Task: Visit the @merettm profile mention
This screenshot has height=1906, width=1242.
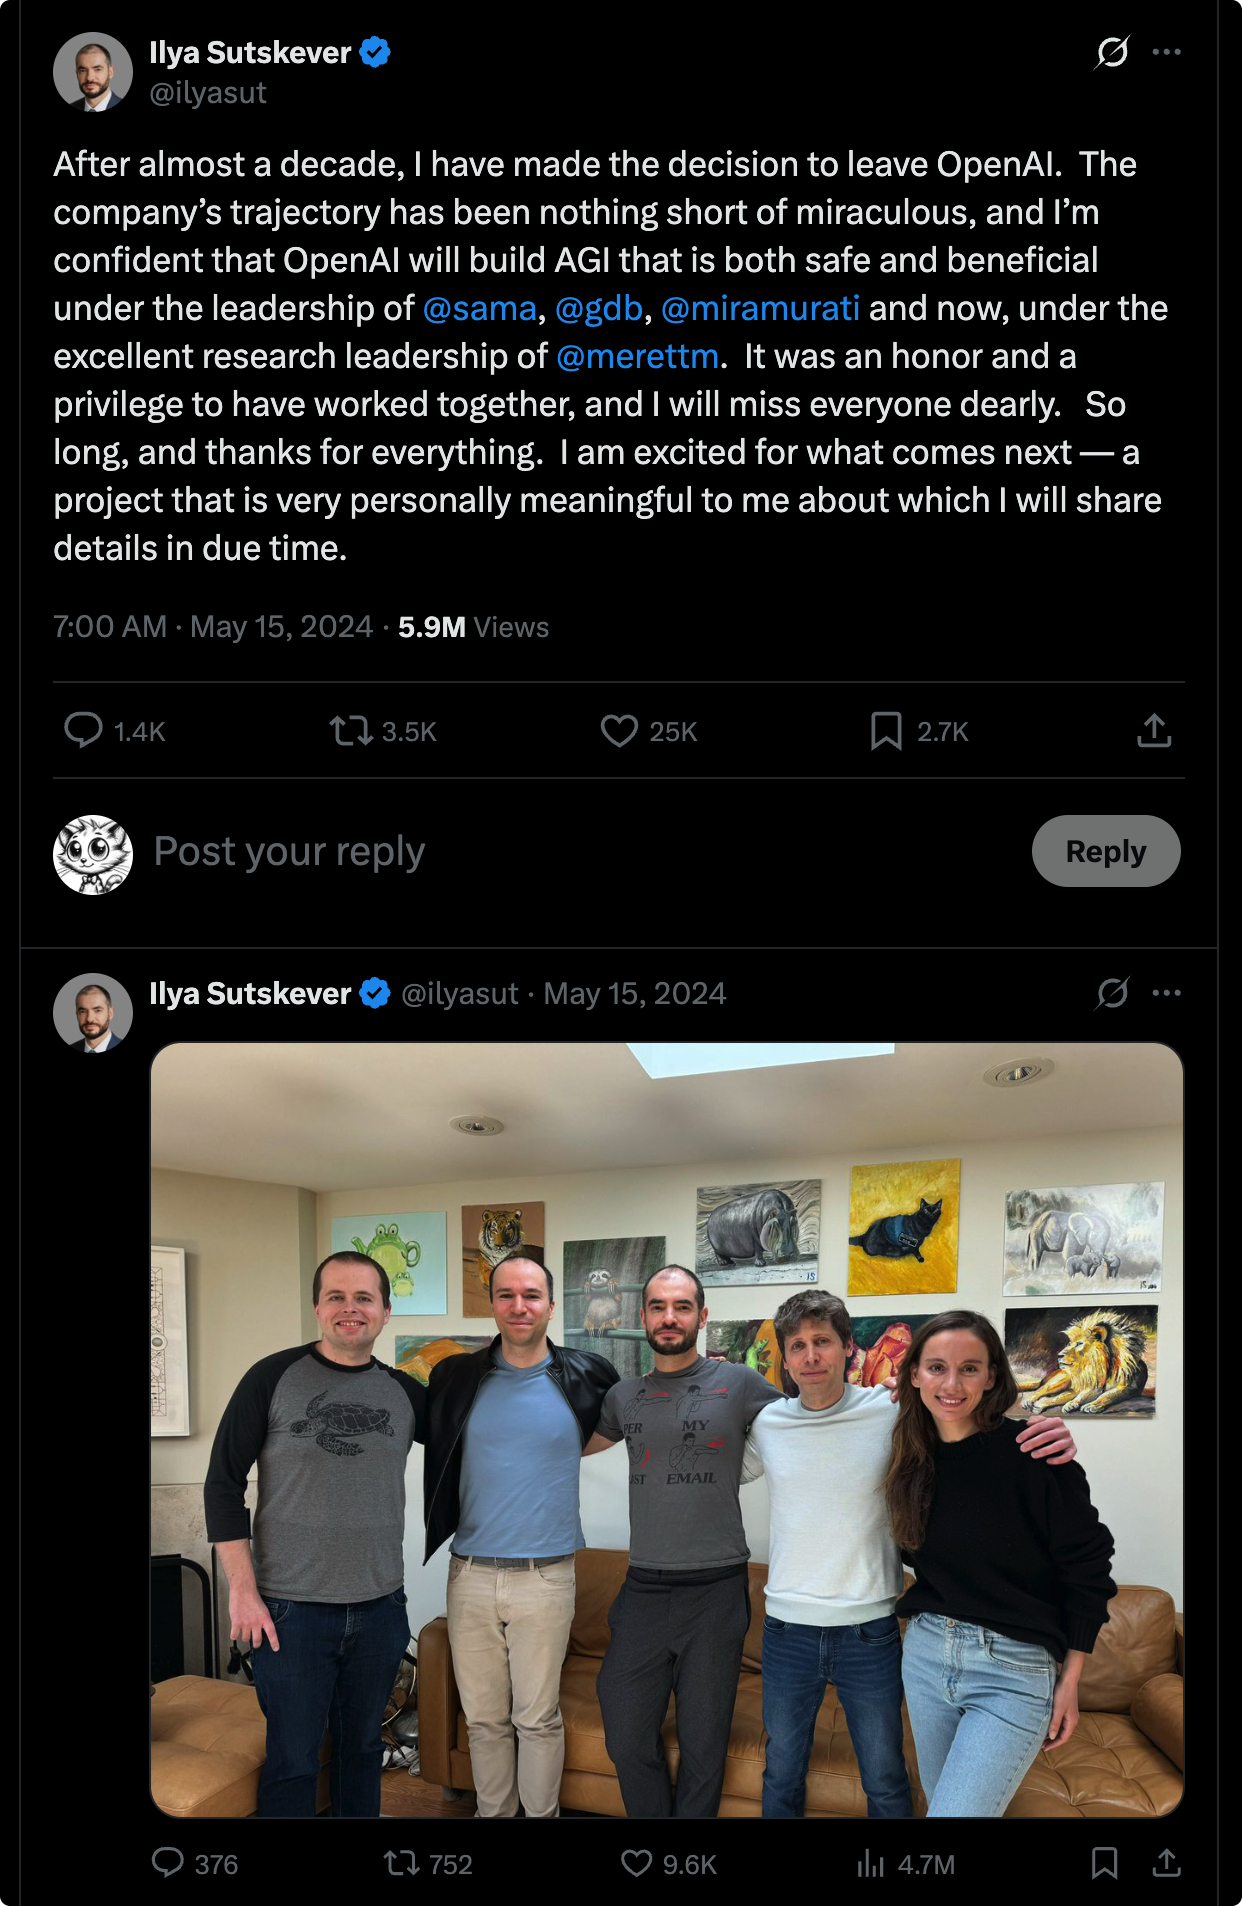Action: [x=637, y=356]
